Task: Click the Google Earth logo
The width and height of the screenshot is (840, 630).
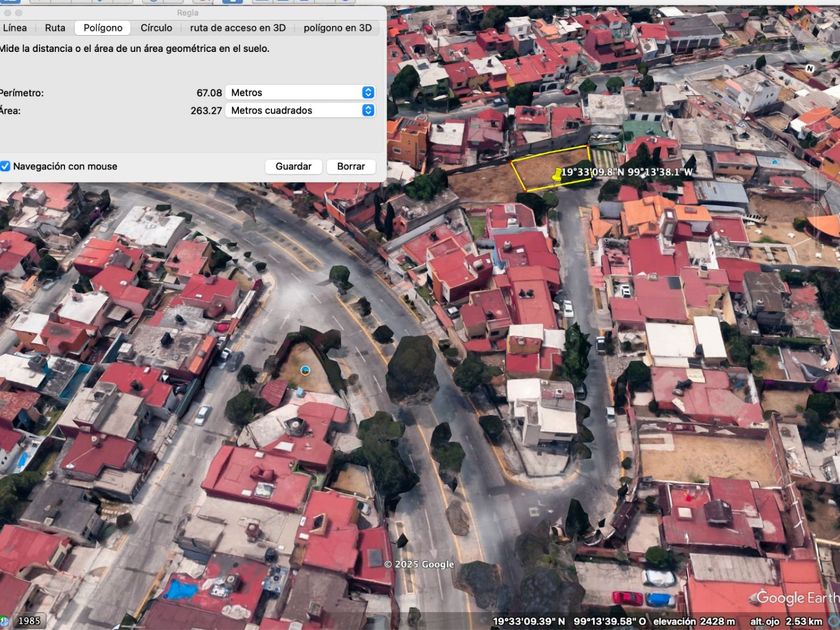Action: tap(797, 598)
